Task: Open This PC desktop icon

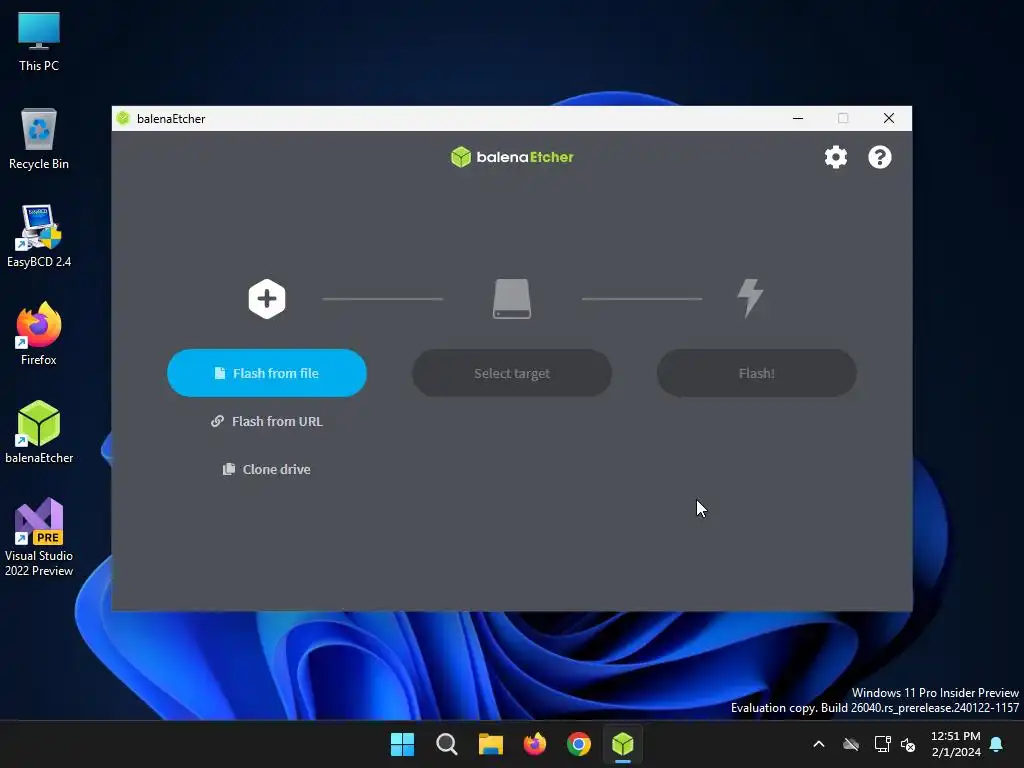Action: point(39,42)
